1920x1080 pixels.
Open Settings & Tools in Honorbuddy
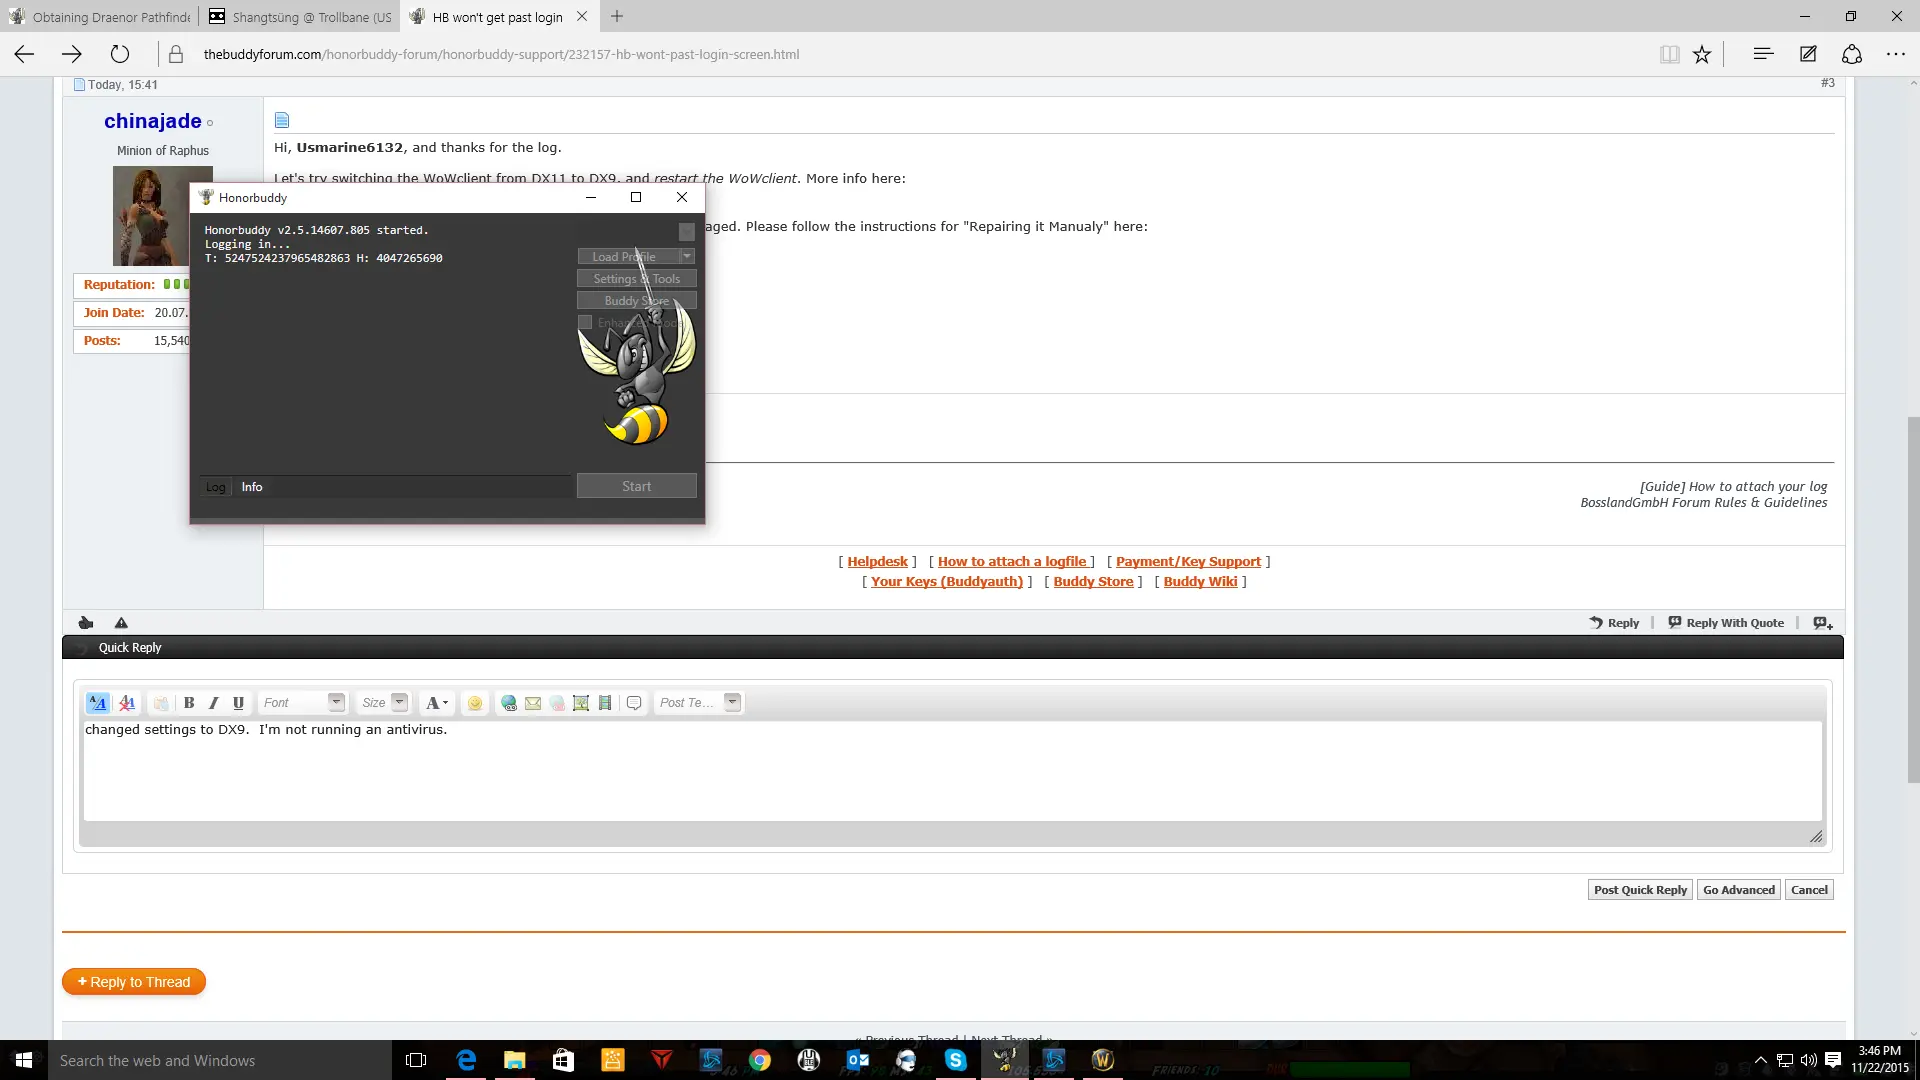tap(636, 279)
